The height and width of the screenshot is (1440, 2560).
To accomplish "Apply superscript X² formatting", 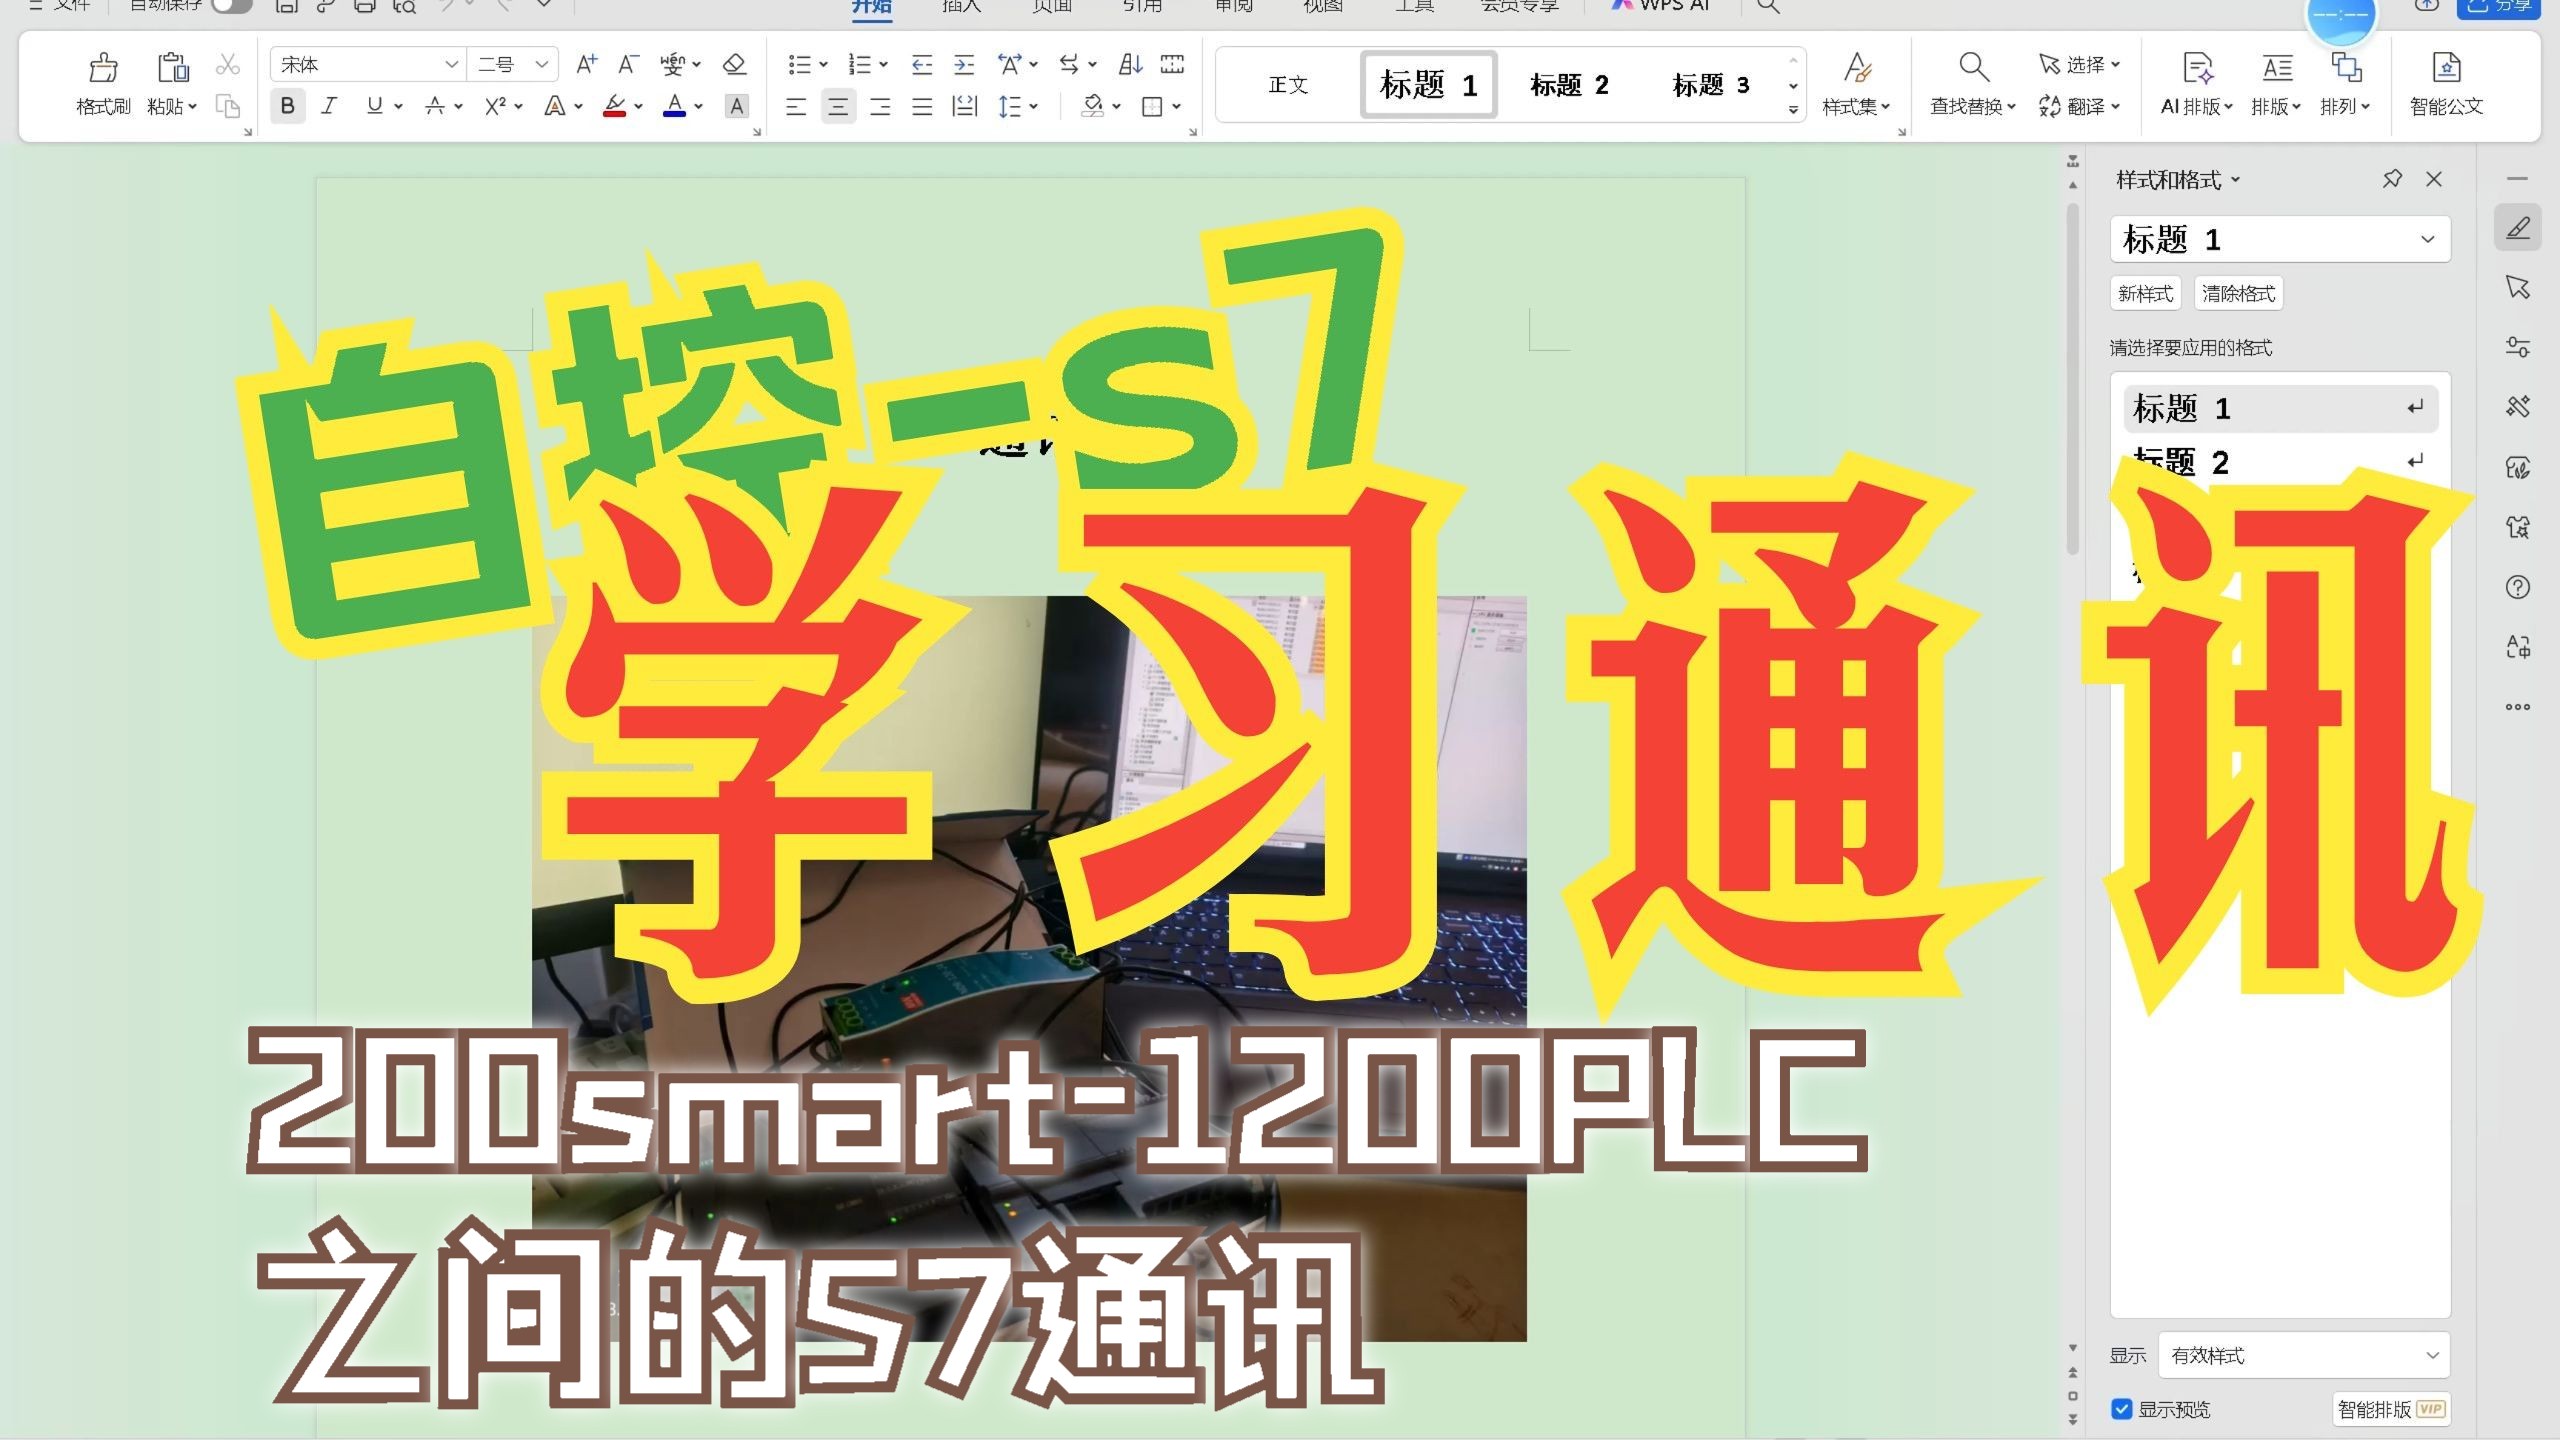I will (x=495, y=106).
